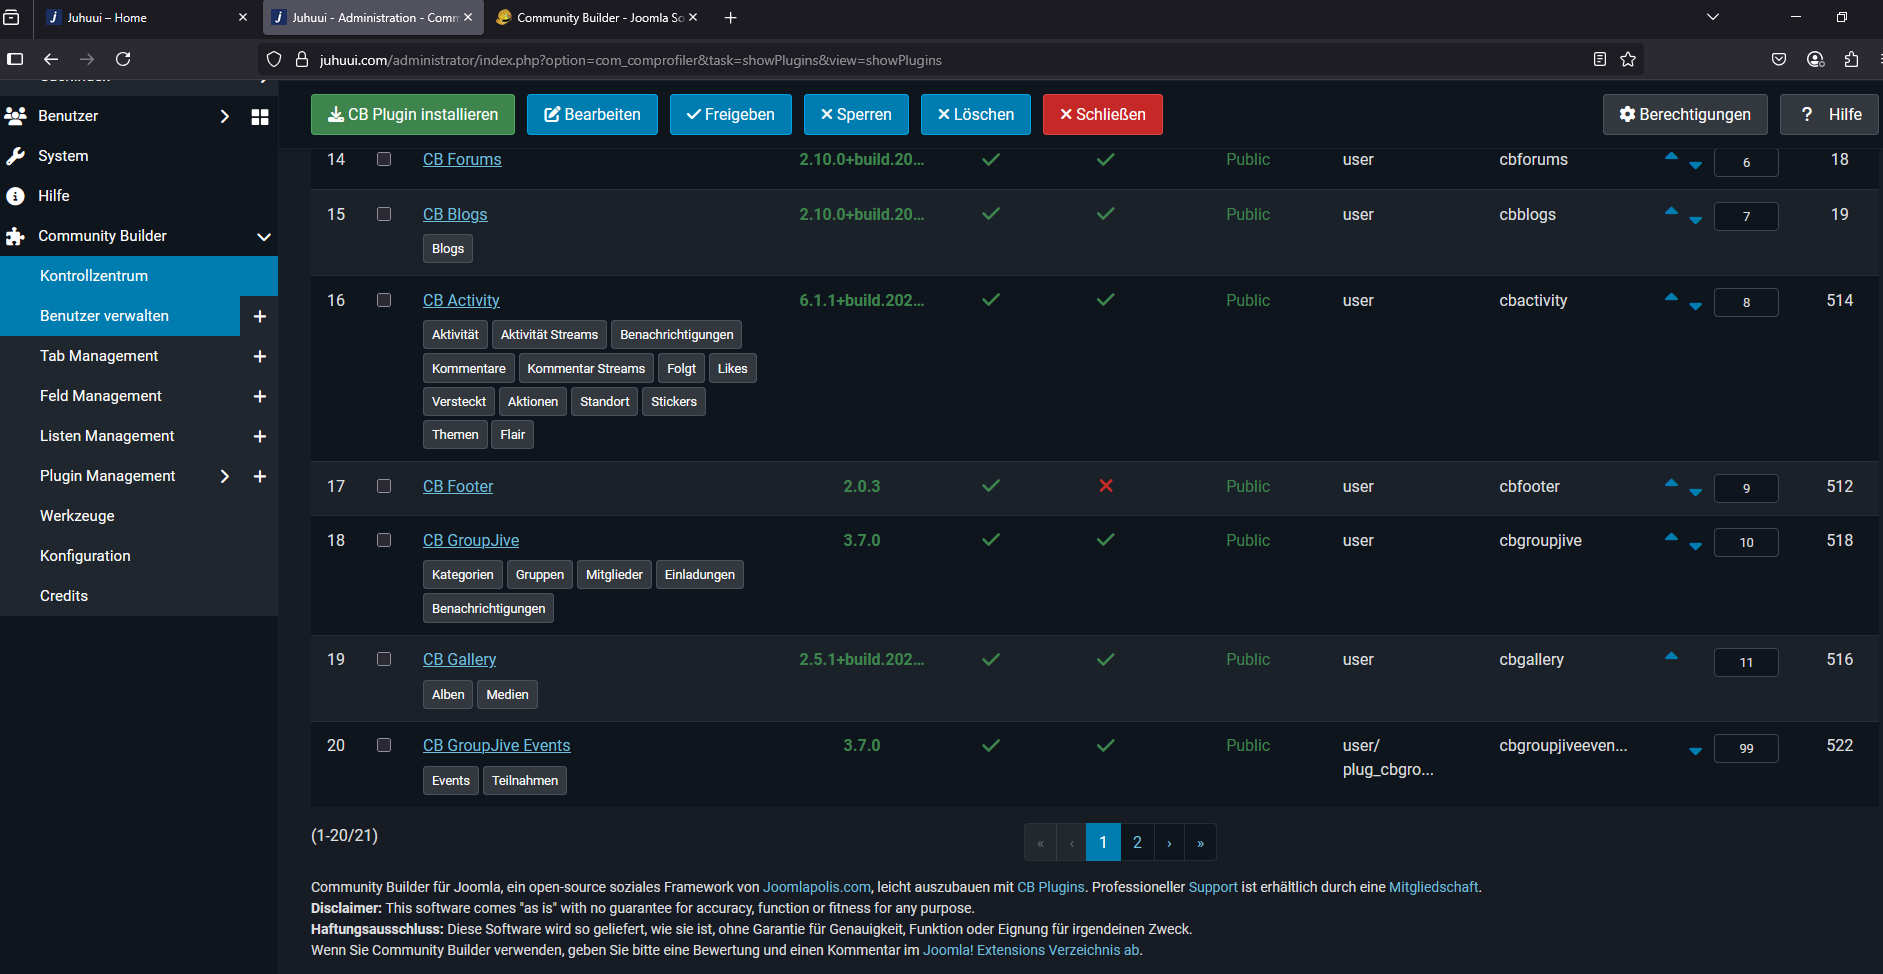The image size is (1883, 974).
Task: Open Kontrollzentrum menu item
Action: [x=139, y=276]
